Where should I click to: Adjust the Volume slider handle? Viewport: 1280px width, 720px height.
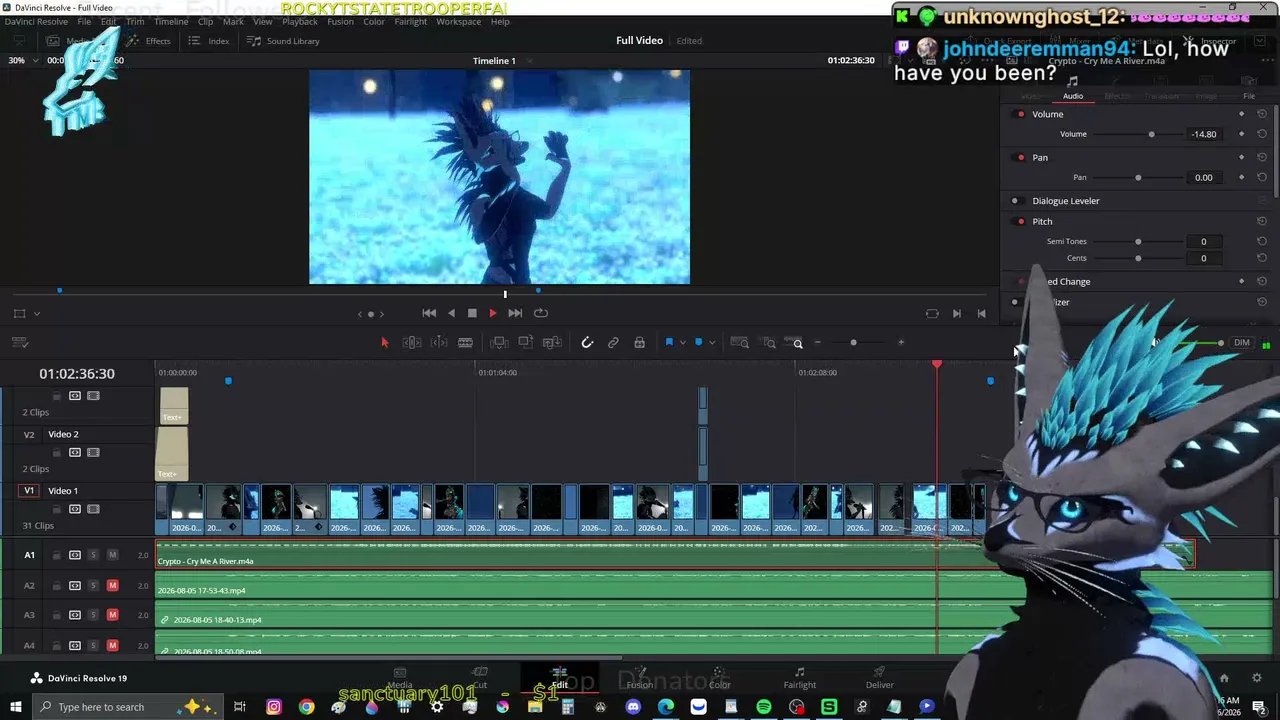1151,134
